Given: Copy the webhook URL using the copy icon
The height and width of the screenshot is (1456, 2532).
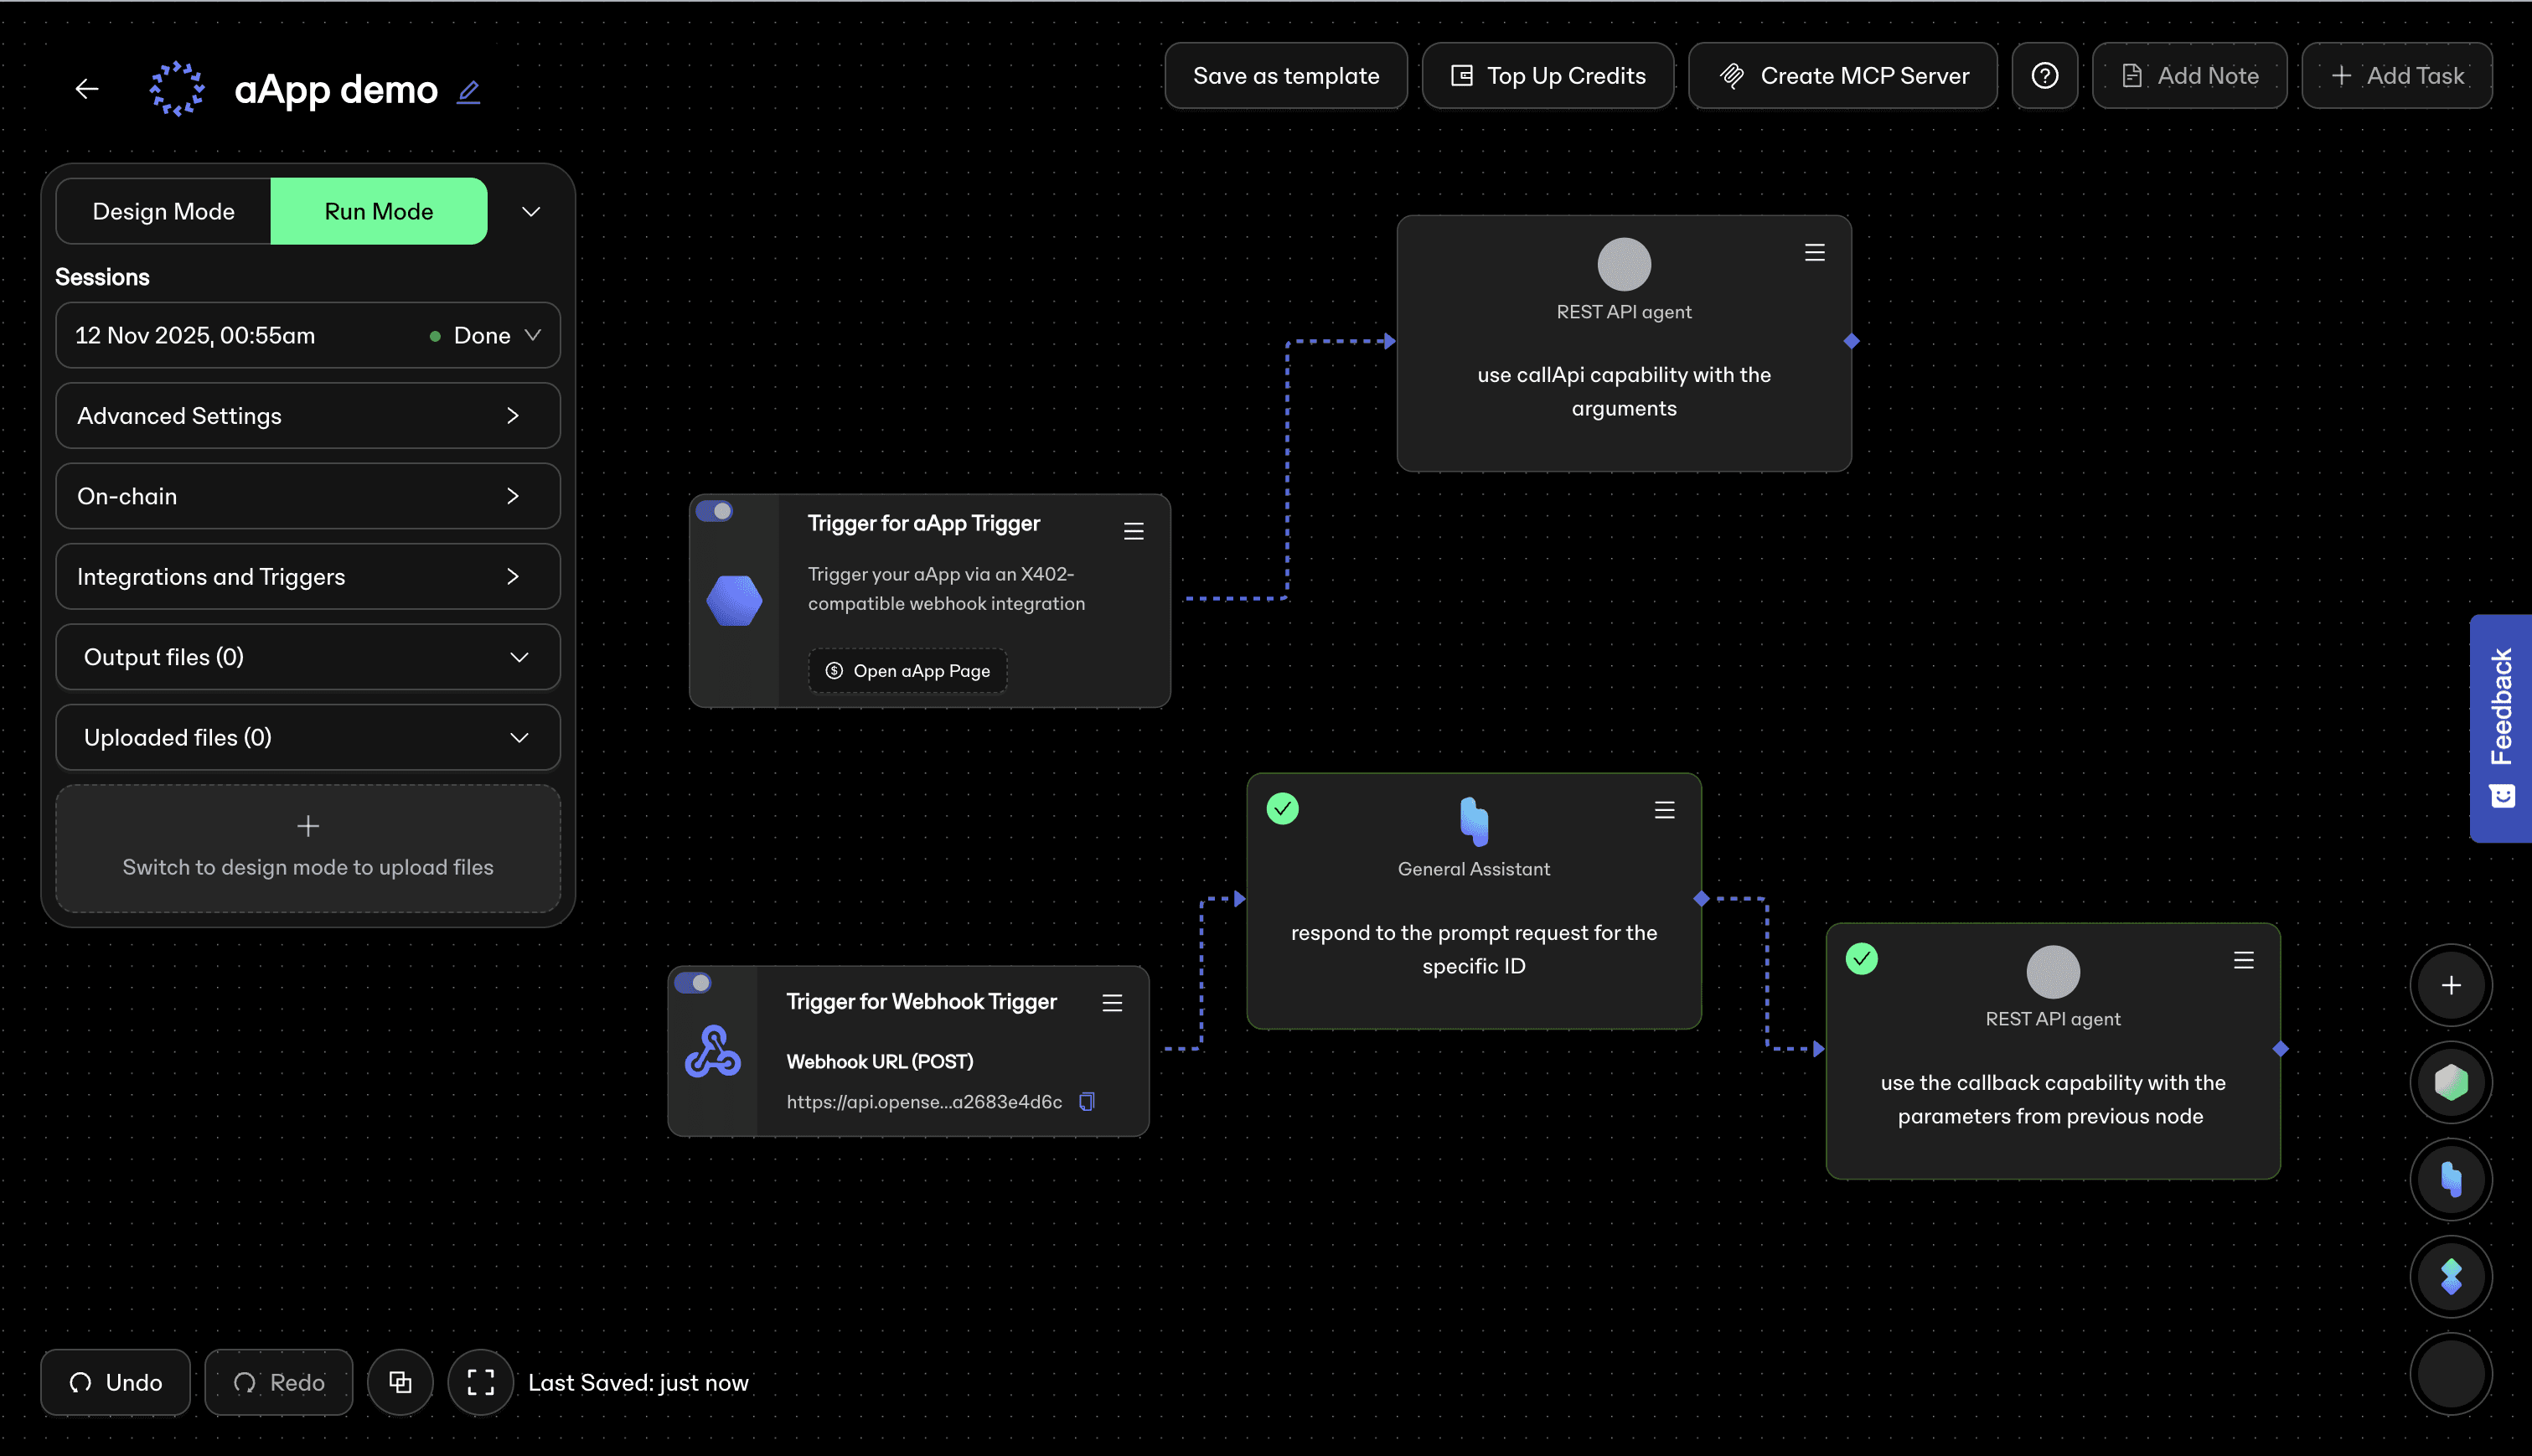Looking at the screenshot, I should point(1086,1101).
